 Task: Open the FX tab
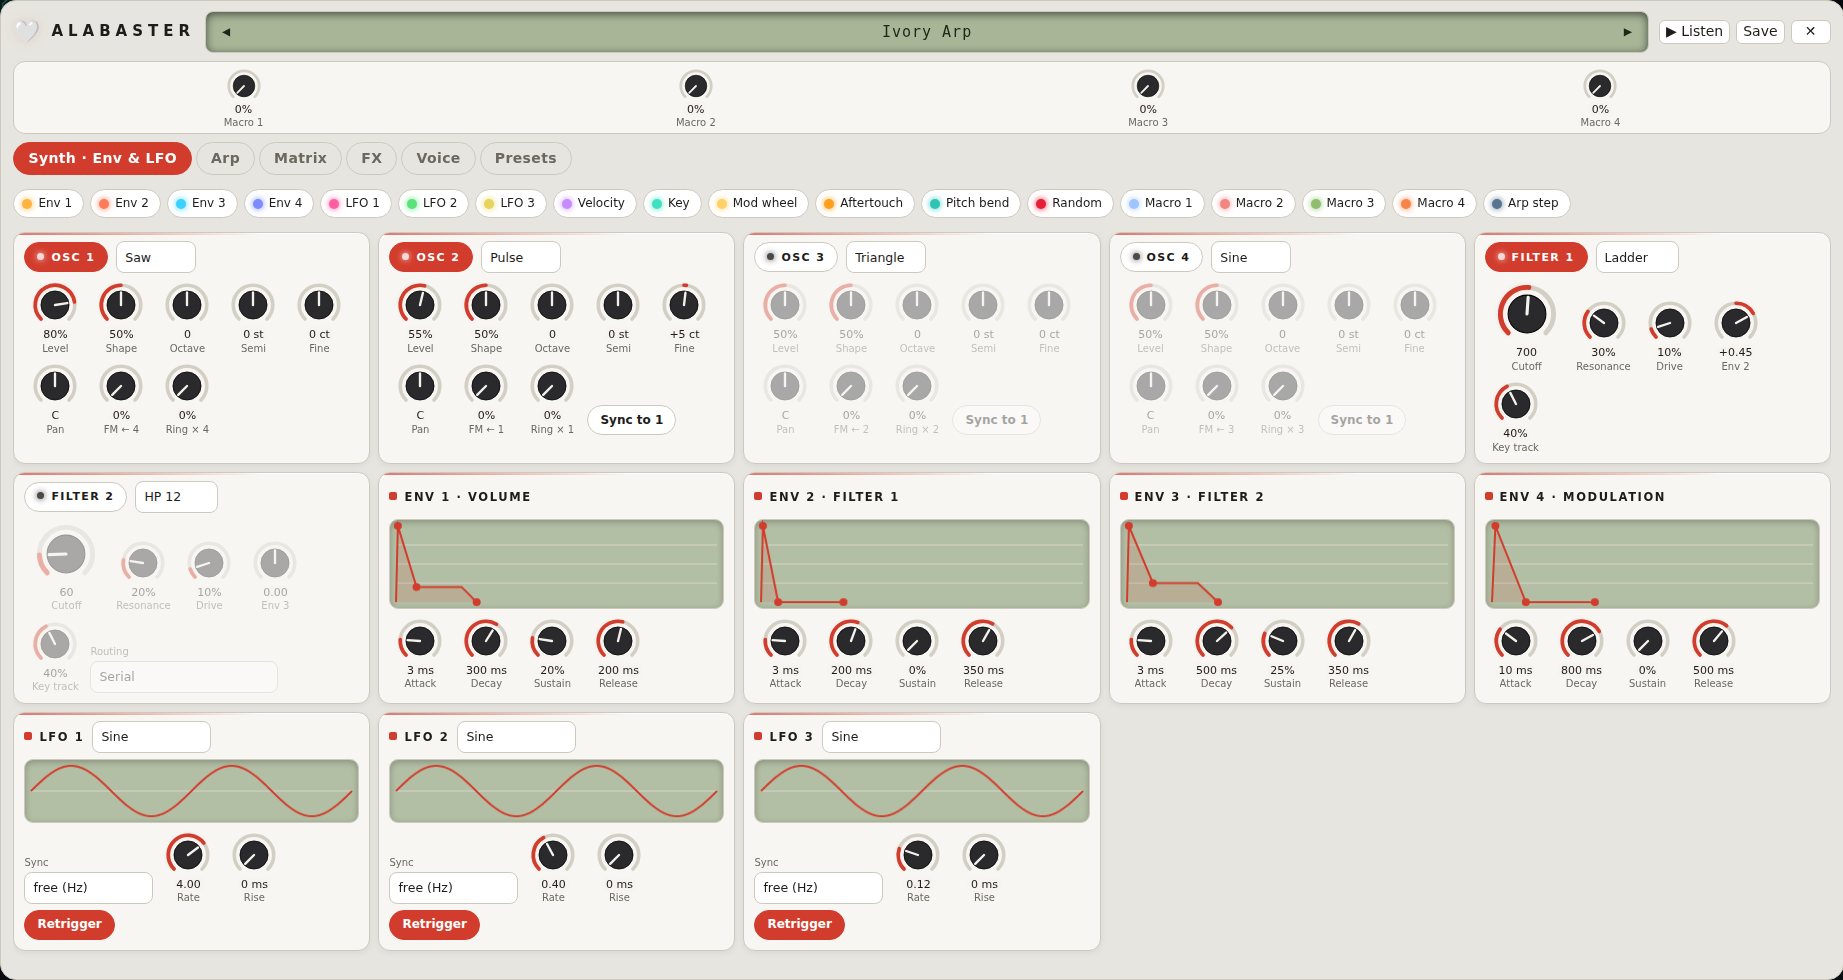click(x=371, y=158)
